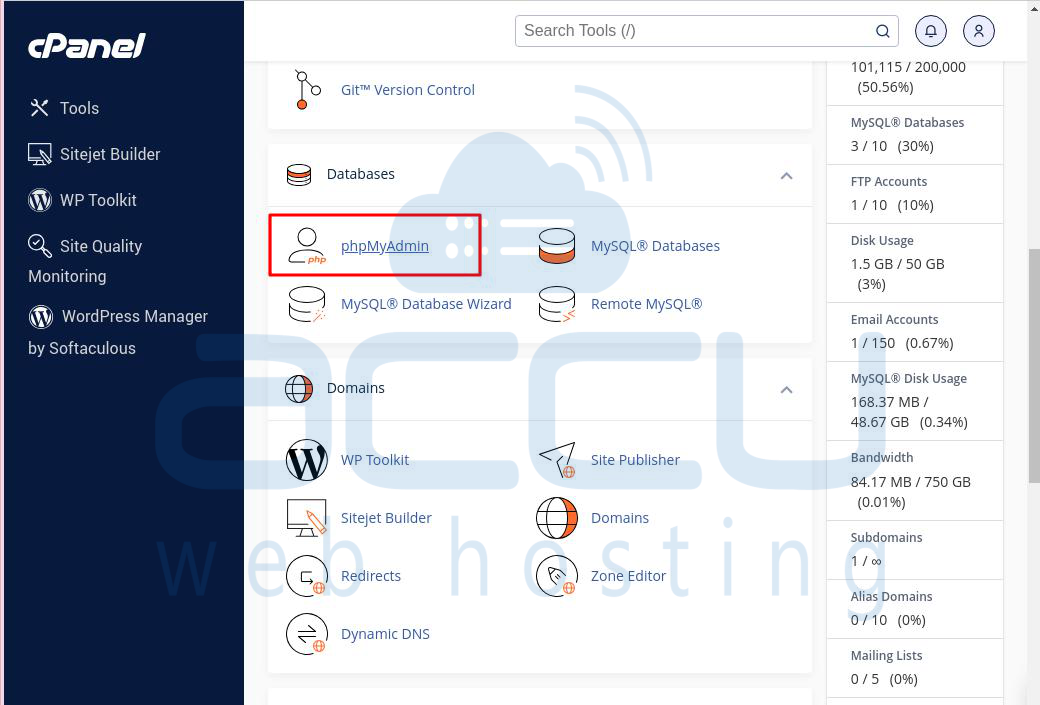Open Sitejet Builder in the sidebar
1040x705 pixels.
[x=94, y=154]
